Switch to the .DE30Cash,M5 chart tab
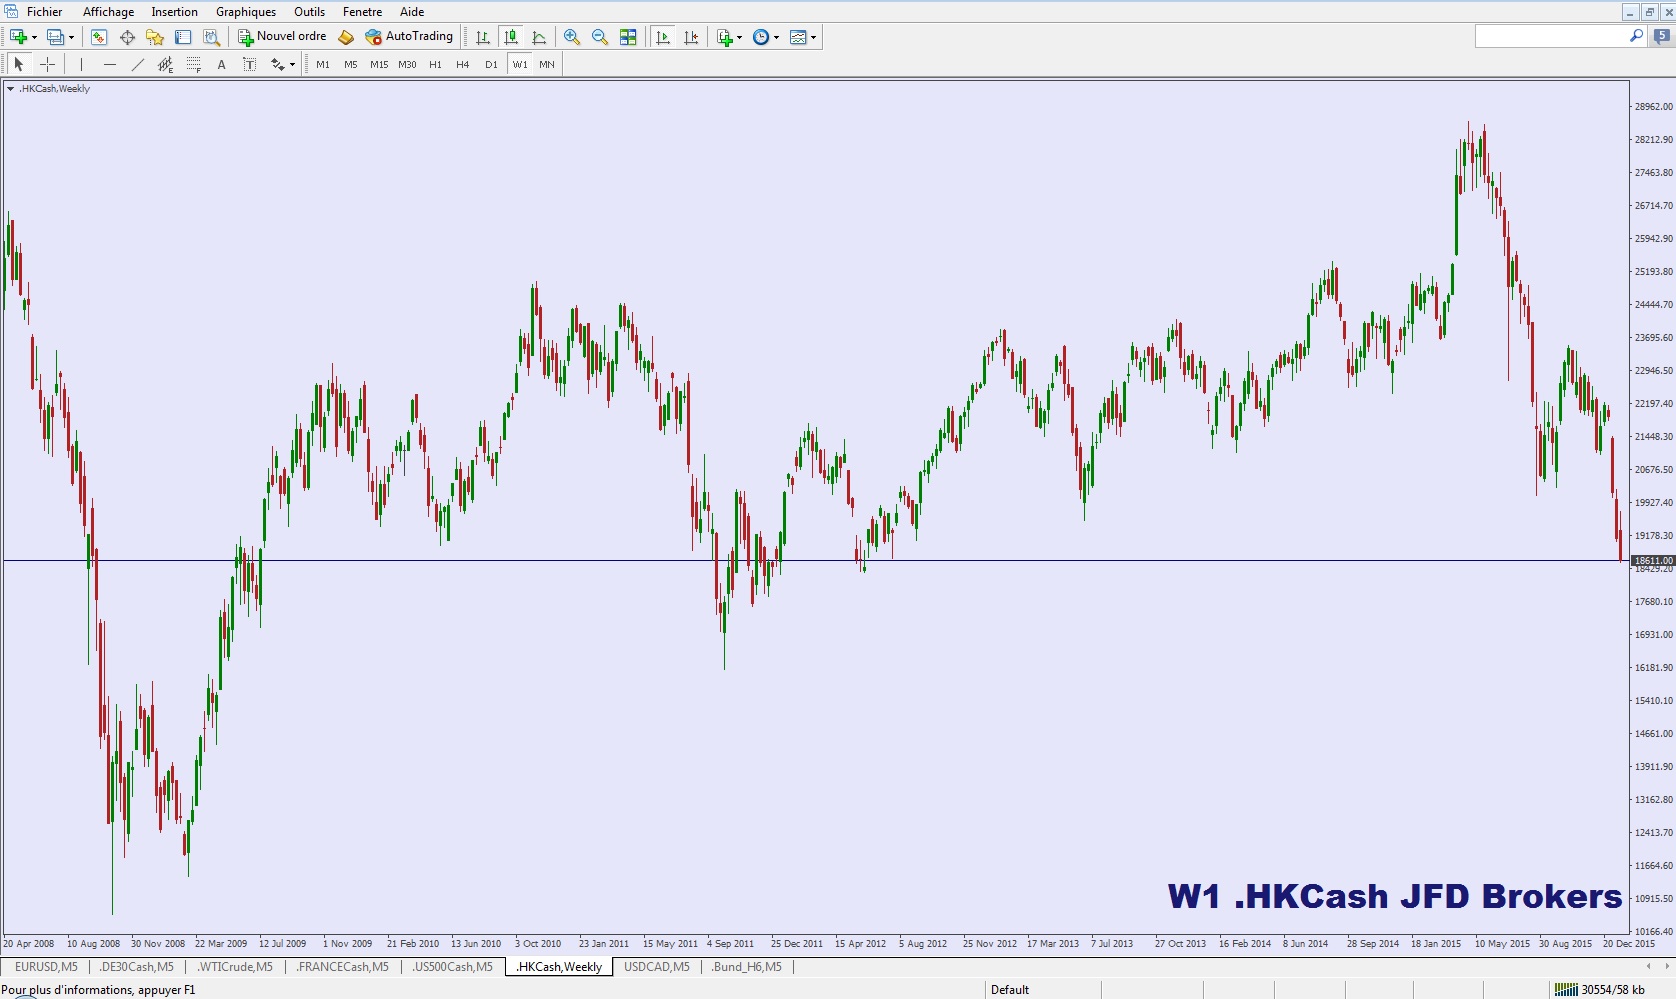 (x=136, y=967)
